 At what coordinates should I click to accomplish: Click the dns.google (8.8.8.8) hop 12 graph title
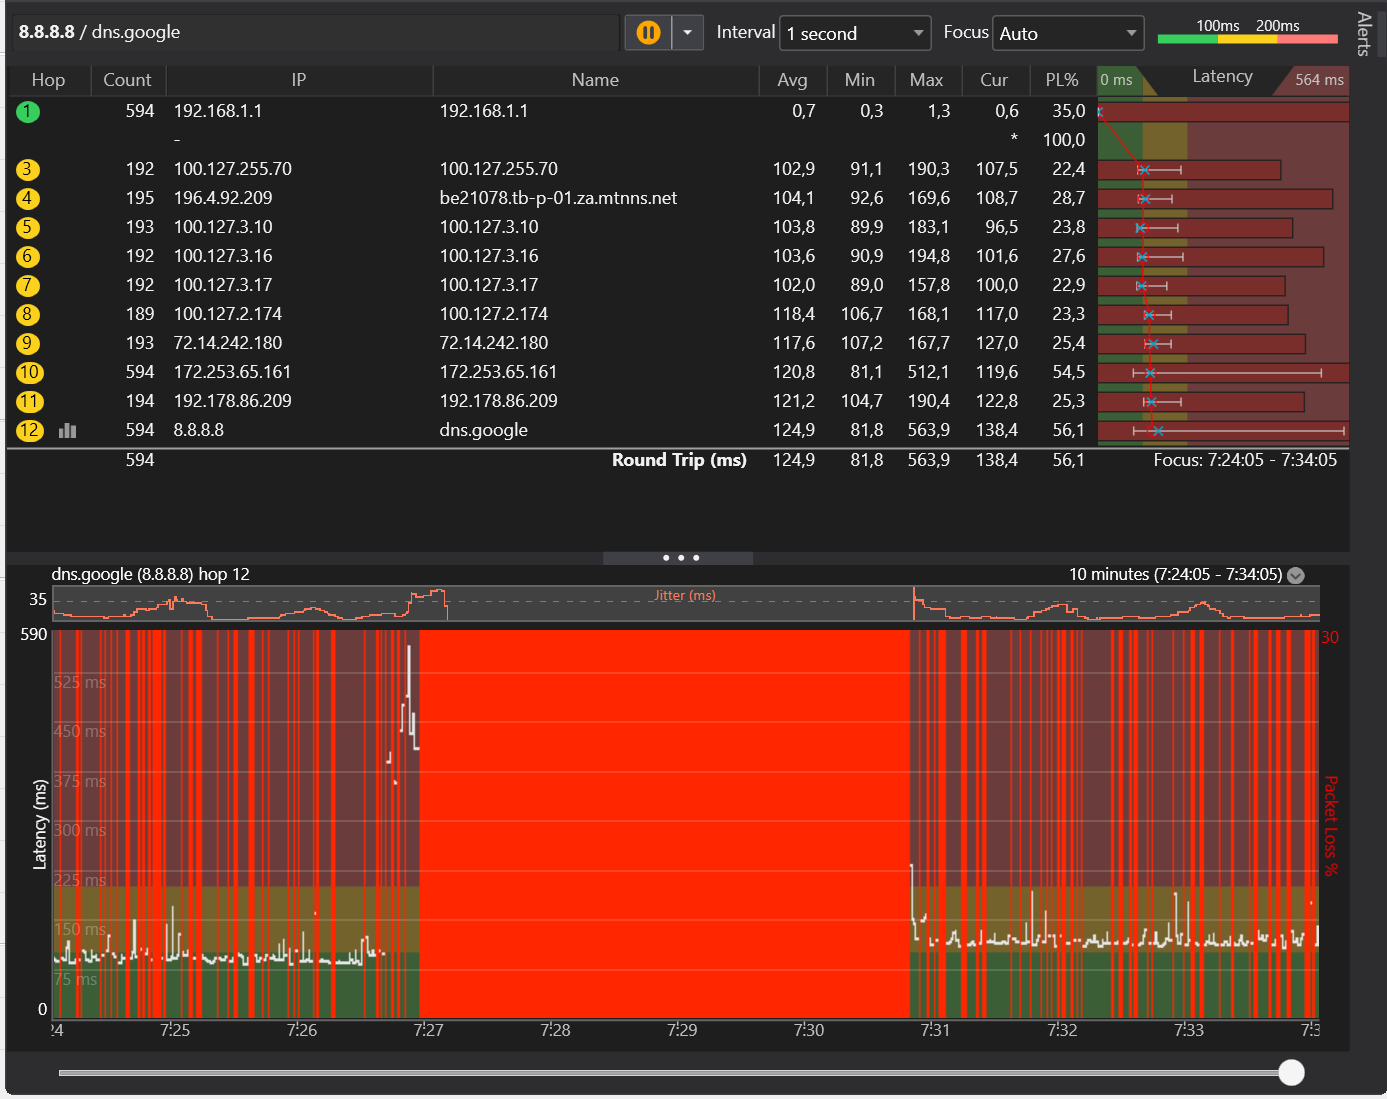point(151,575)
